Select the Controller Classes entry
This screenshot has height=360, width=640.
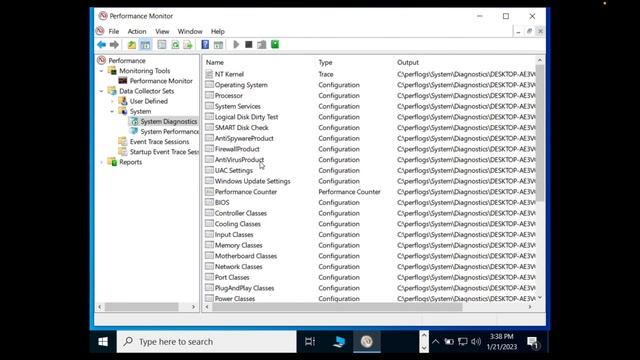tap(240, 213)
